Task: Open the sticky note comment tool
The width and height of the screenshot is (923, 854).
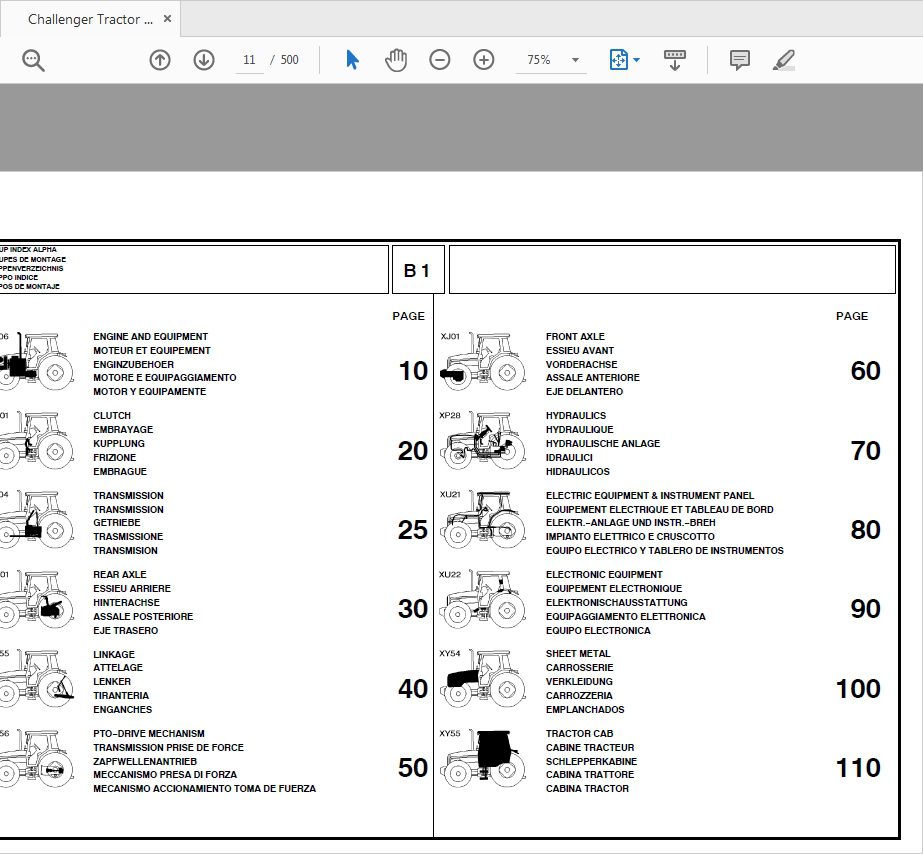Action: click(739, 59)
